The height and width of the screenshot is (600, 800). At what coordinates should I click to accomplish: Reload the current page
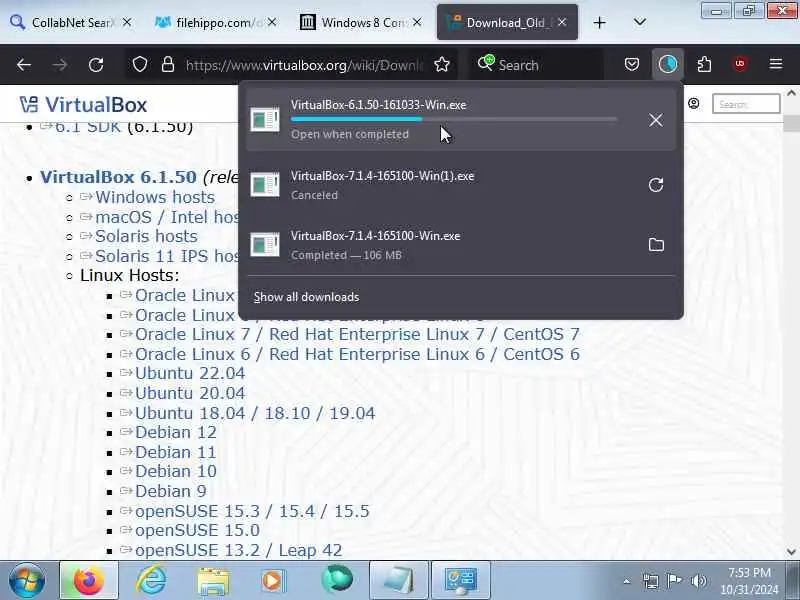(x=96, y=65)
